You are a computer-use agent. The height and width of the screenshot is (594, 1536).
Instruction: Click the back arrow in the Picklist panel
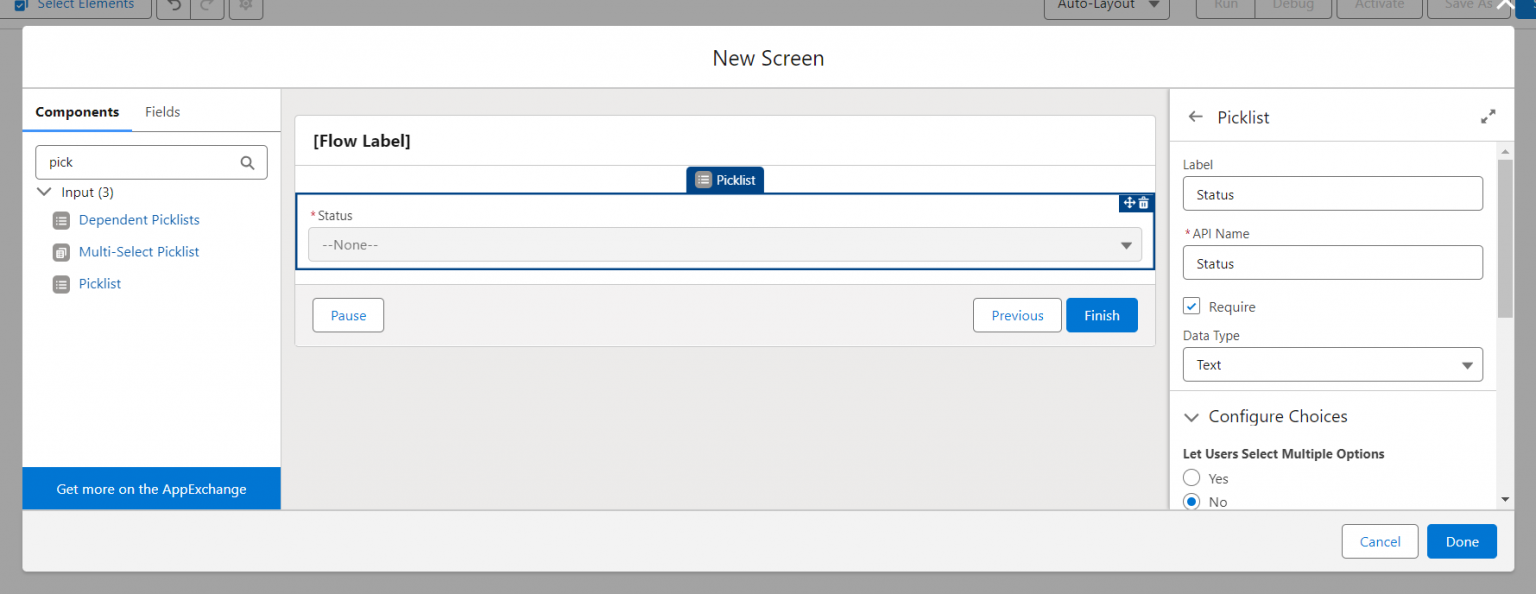(1196, 117)
